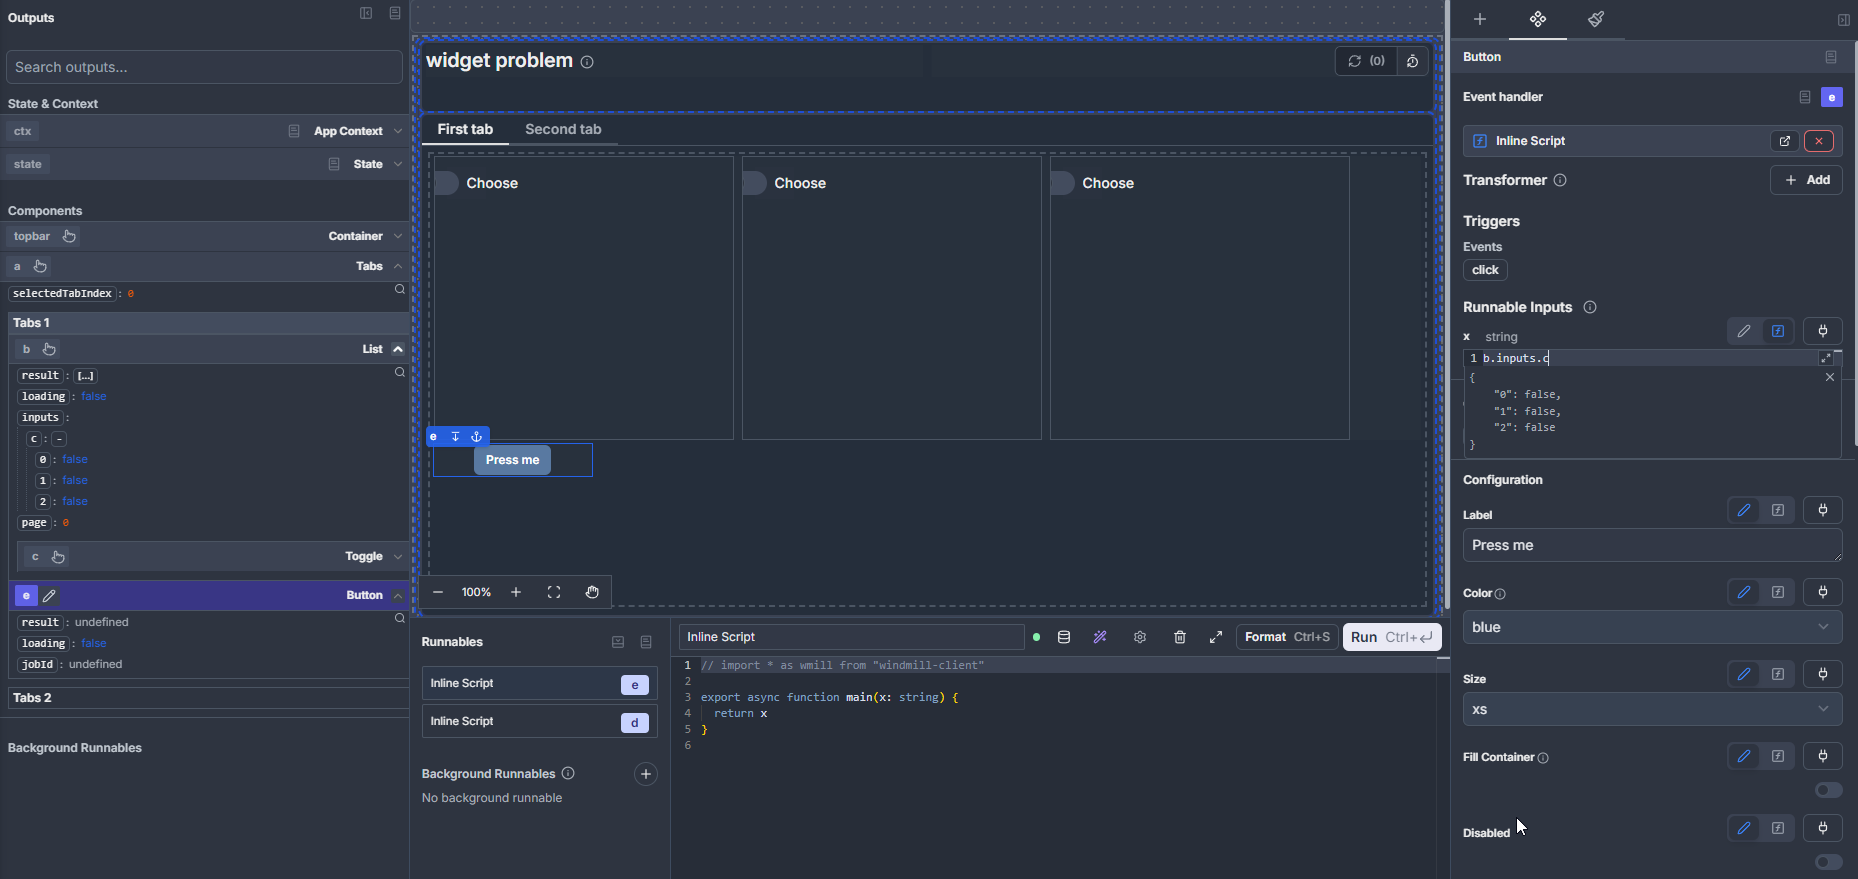Switch Label to eval expression mode
Viewport: 1858px width, 879px height.
coord(1778,510)
